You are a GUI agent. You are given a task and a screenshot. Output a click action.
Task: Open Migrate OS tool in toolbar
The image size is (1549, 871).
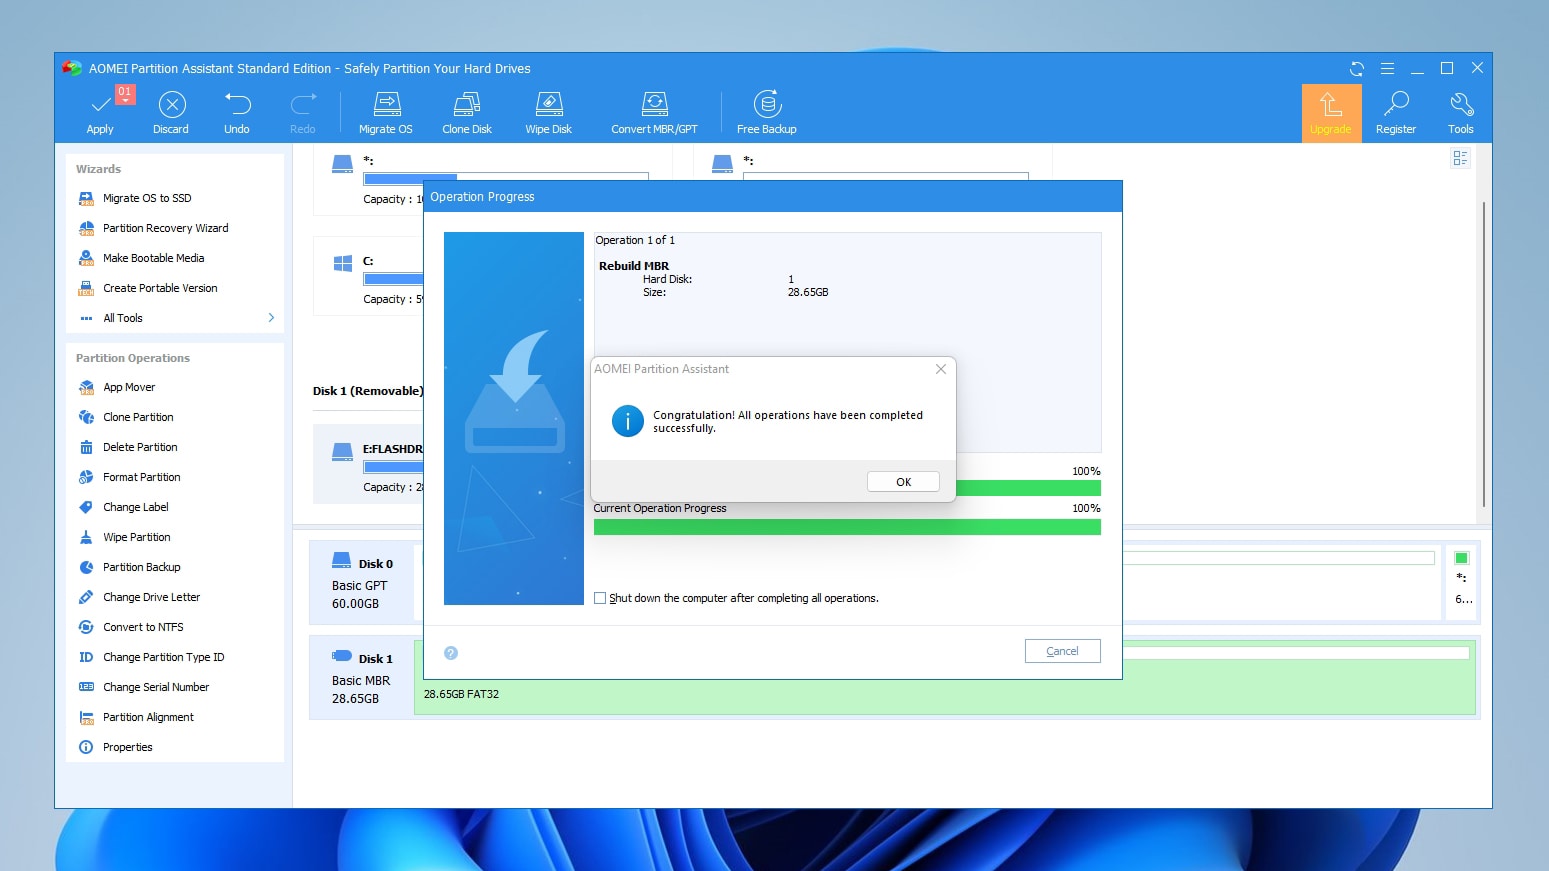[386, 112]
